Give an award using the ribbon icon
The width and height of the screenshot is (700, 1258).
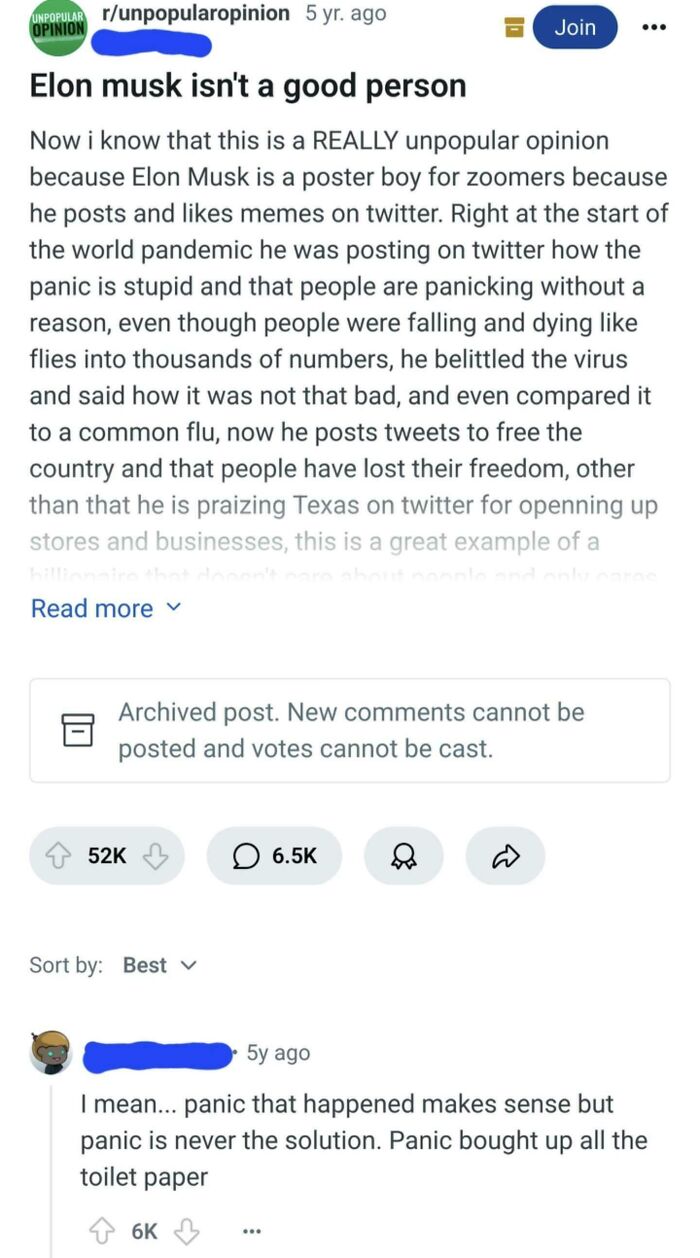tap(404, 855)
